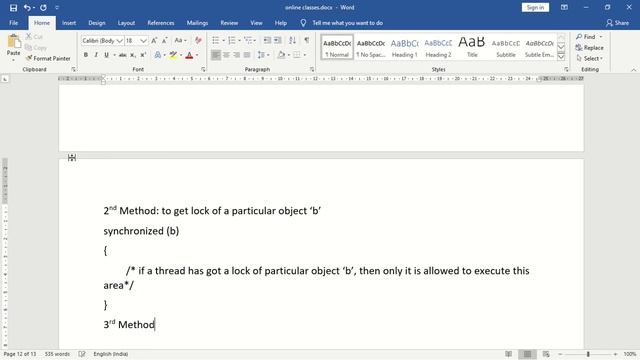
Task: Toggle italic formatting
Action: coord(96,55)
